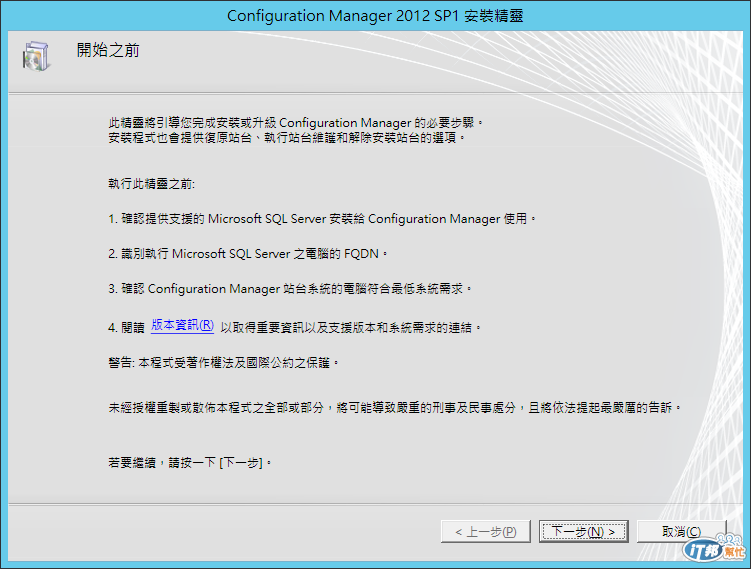This screenshot has height=569, width=751.
Task: Click step 2 text mentioning FQDN
Action: (248, 254)
